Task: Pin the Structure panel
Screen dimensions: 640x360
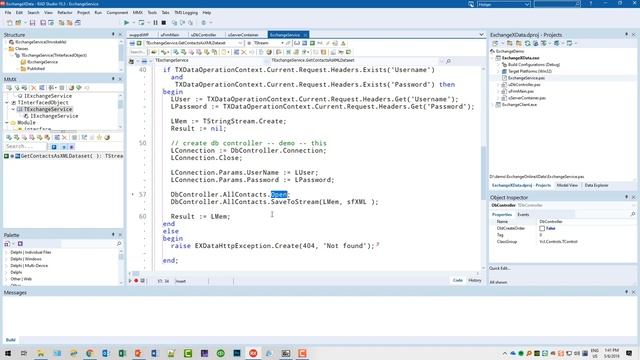Action: pyautogui.click(x=113, y=35)
